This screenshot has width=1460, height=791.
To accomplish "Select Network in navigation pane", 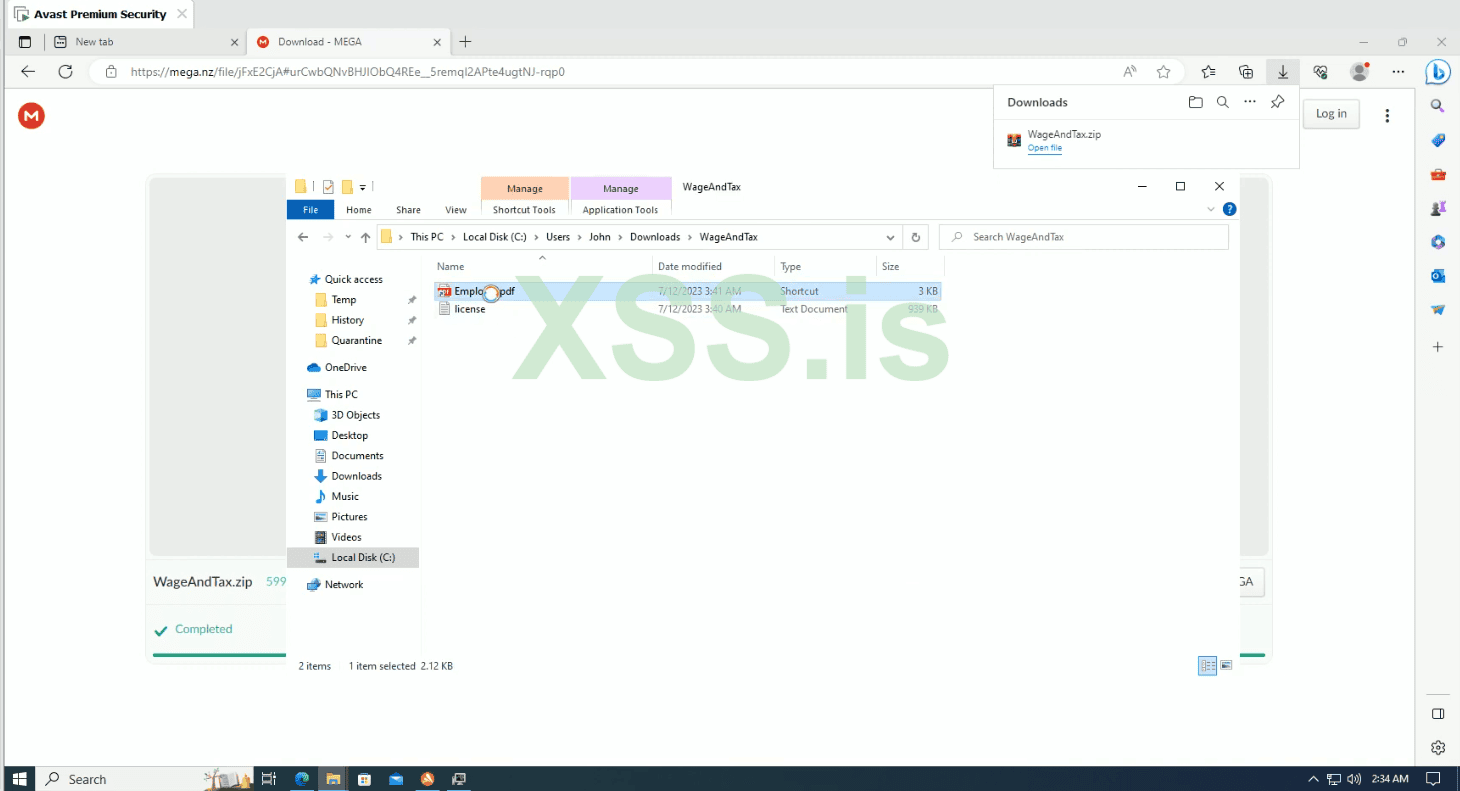I will tap(343, 585).
